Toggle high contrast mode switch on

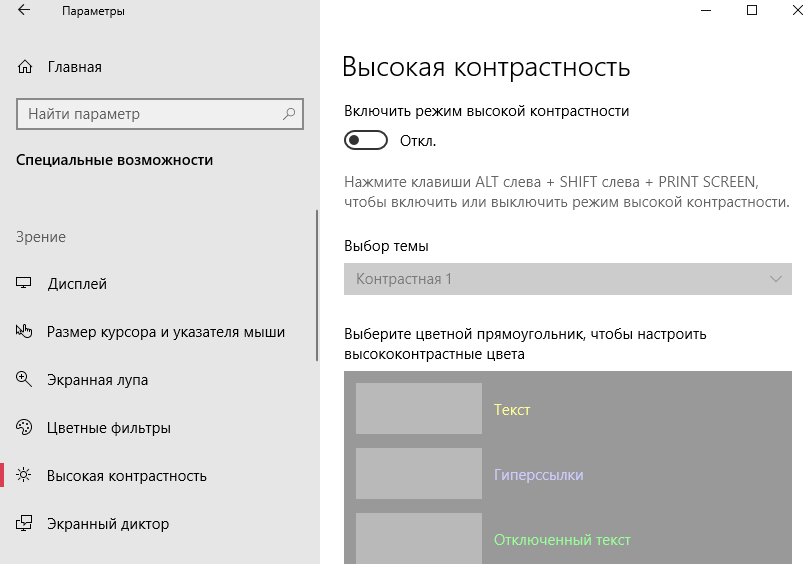365,141
